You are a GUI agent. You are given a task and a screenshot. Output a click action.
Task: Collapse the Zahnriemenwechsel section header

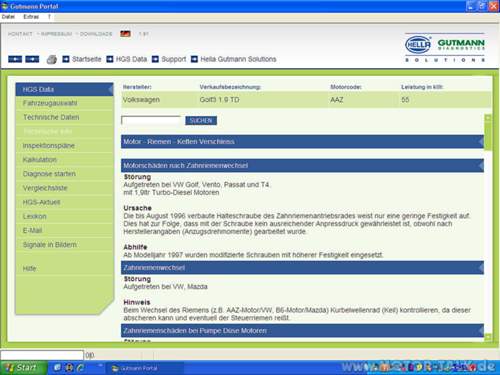[x=302, y=268]
